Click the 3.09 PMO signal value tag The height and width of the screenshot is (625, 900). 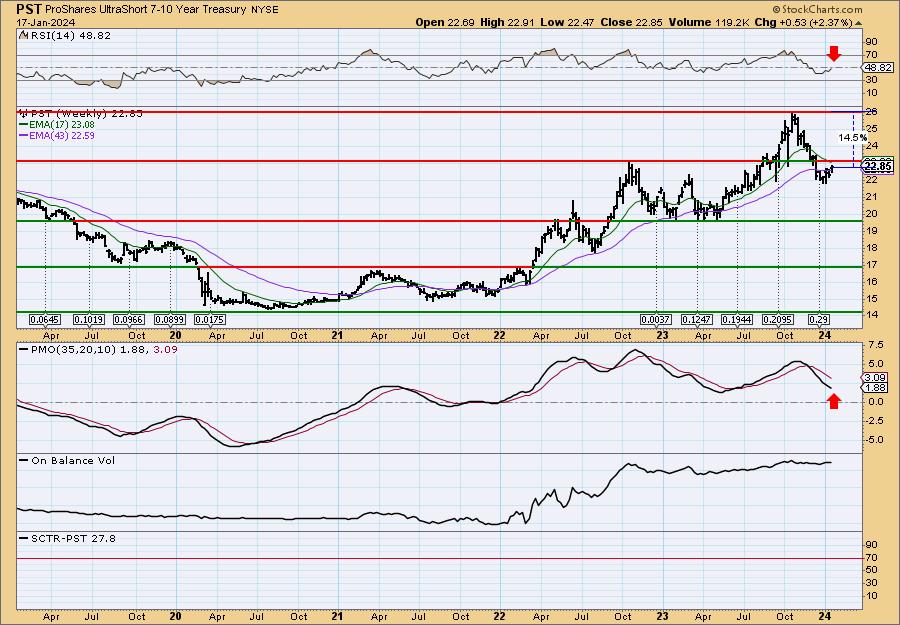coord(873,378)
